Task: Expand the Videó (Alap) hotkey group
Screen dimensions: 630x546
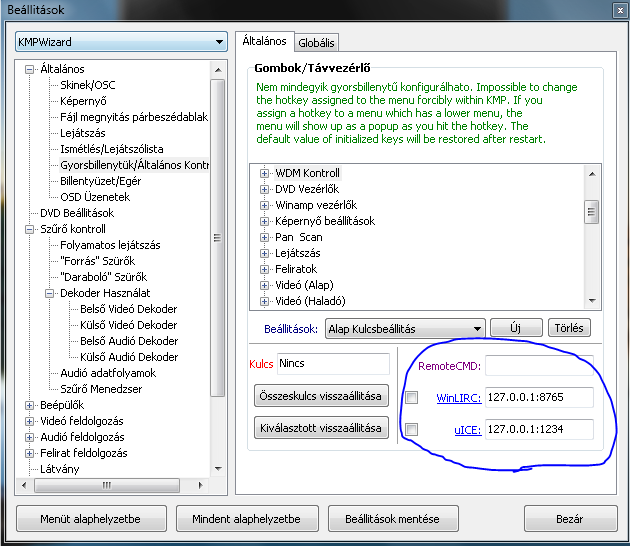Action: (x=264, y=285)
